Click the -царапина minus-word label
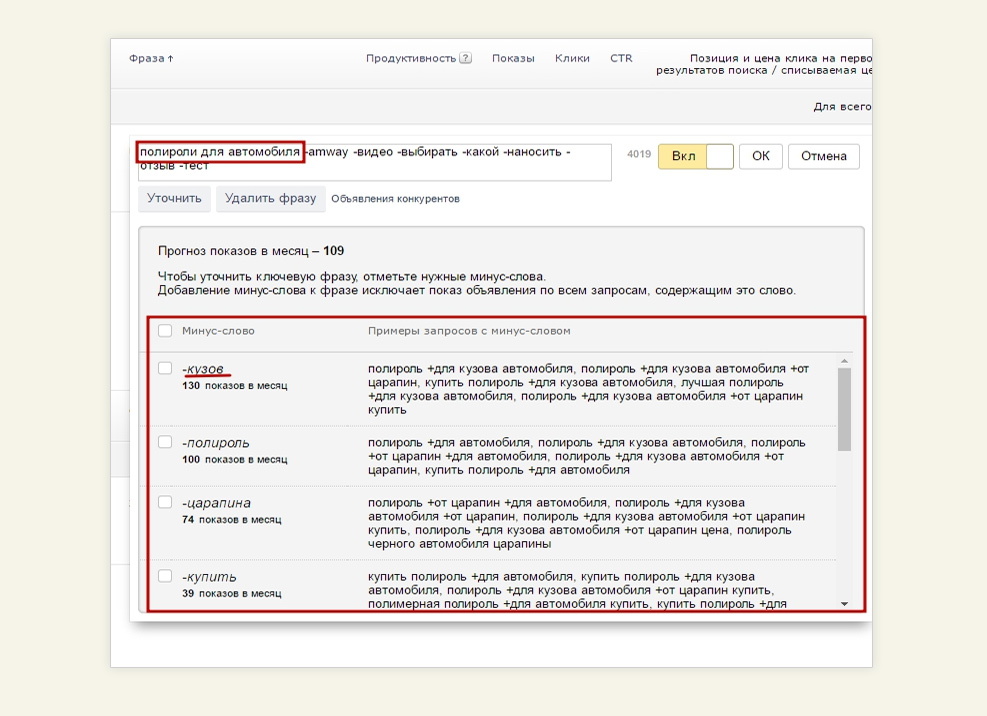The width and height of the screenshot is (987, 716). click(x=217, y=503)
